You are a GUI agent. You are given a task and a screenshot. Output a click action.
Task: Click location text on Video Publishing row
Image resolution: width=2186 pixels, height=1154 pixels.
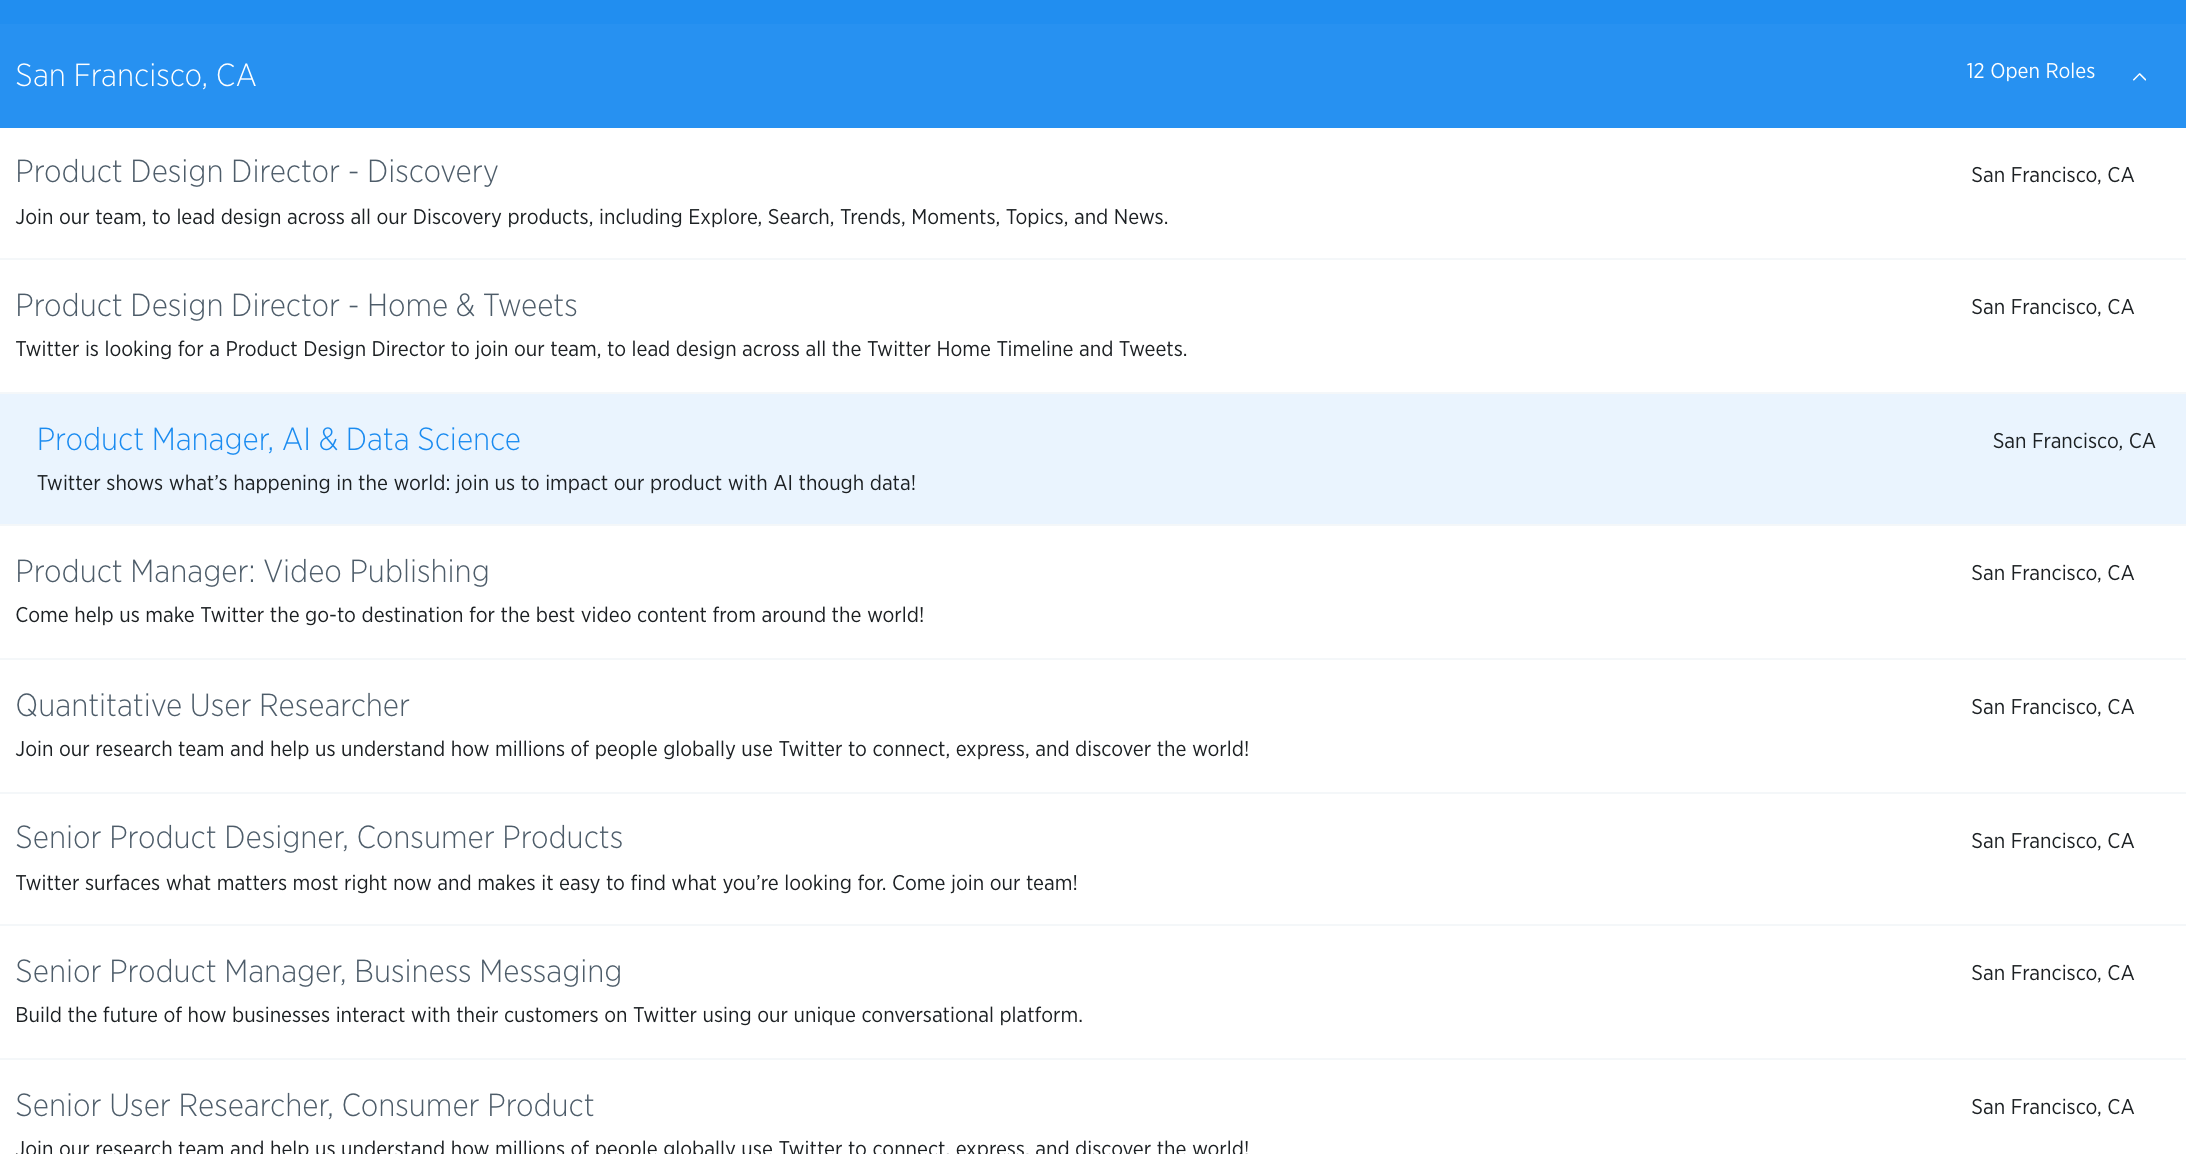click(2052, 573)
